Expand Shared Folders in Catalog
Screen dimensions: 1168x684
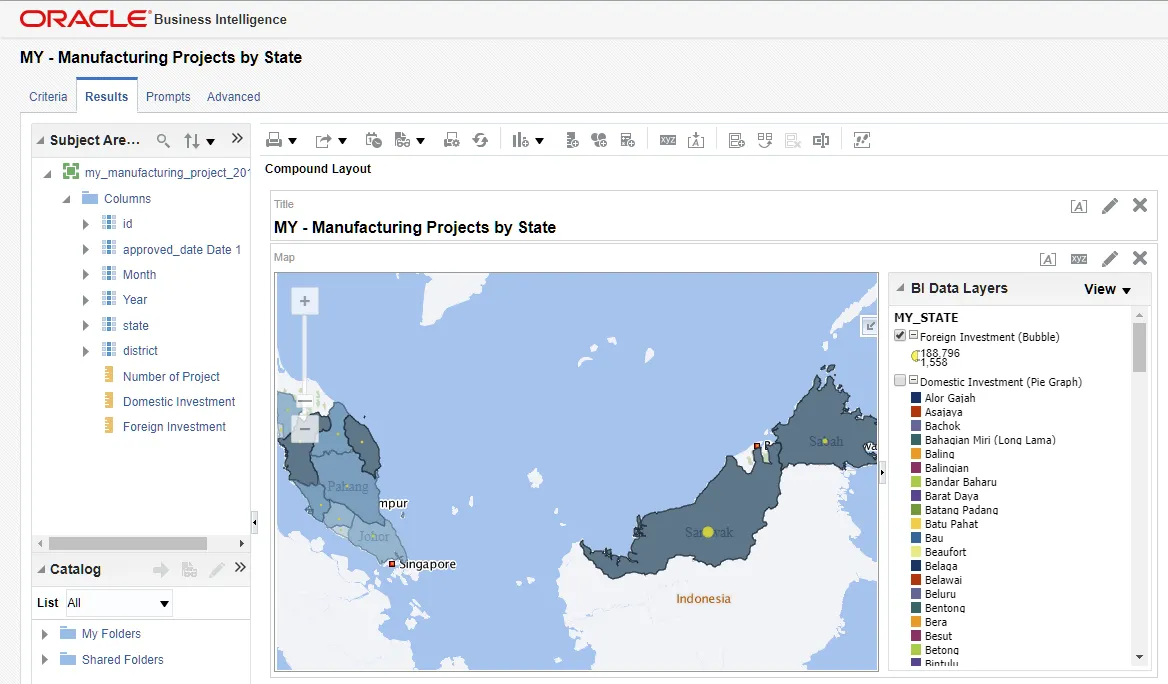45,660
